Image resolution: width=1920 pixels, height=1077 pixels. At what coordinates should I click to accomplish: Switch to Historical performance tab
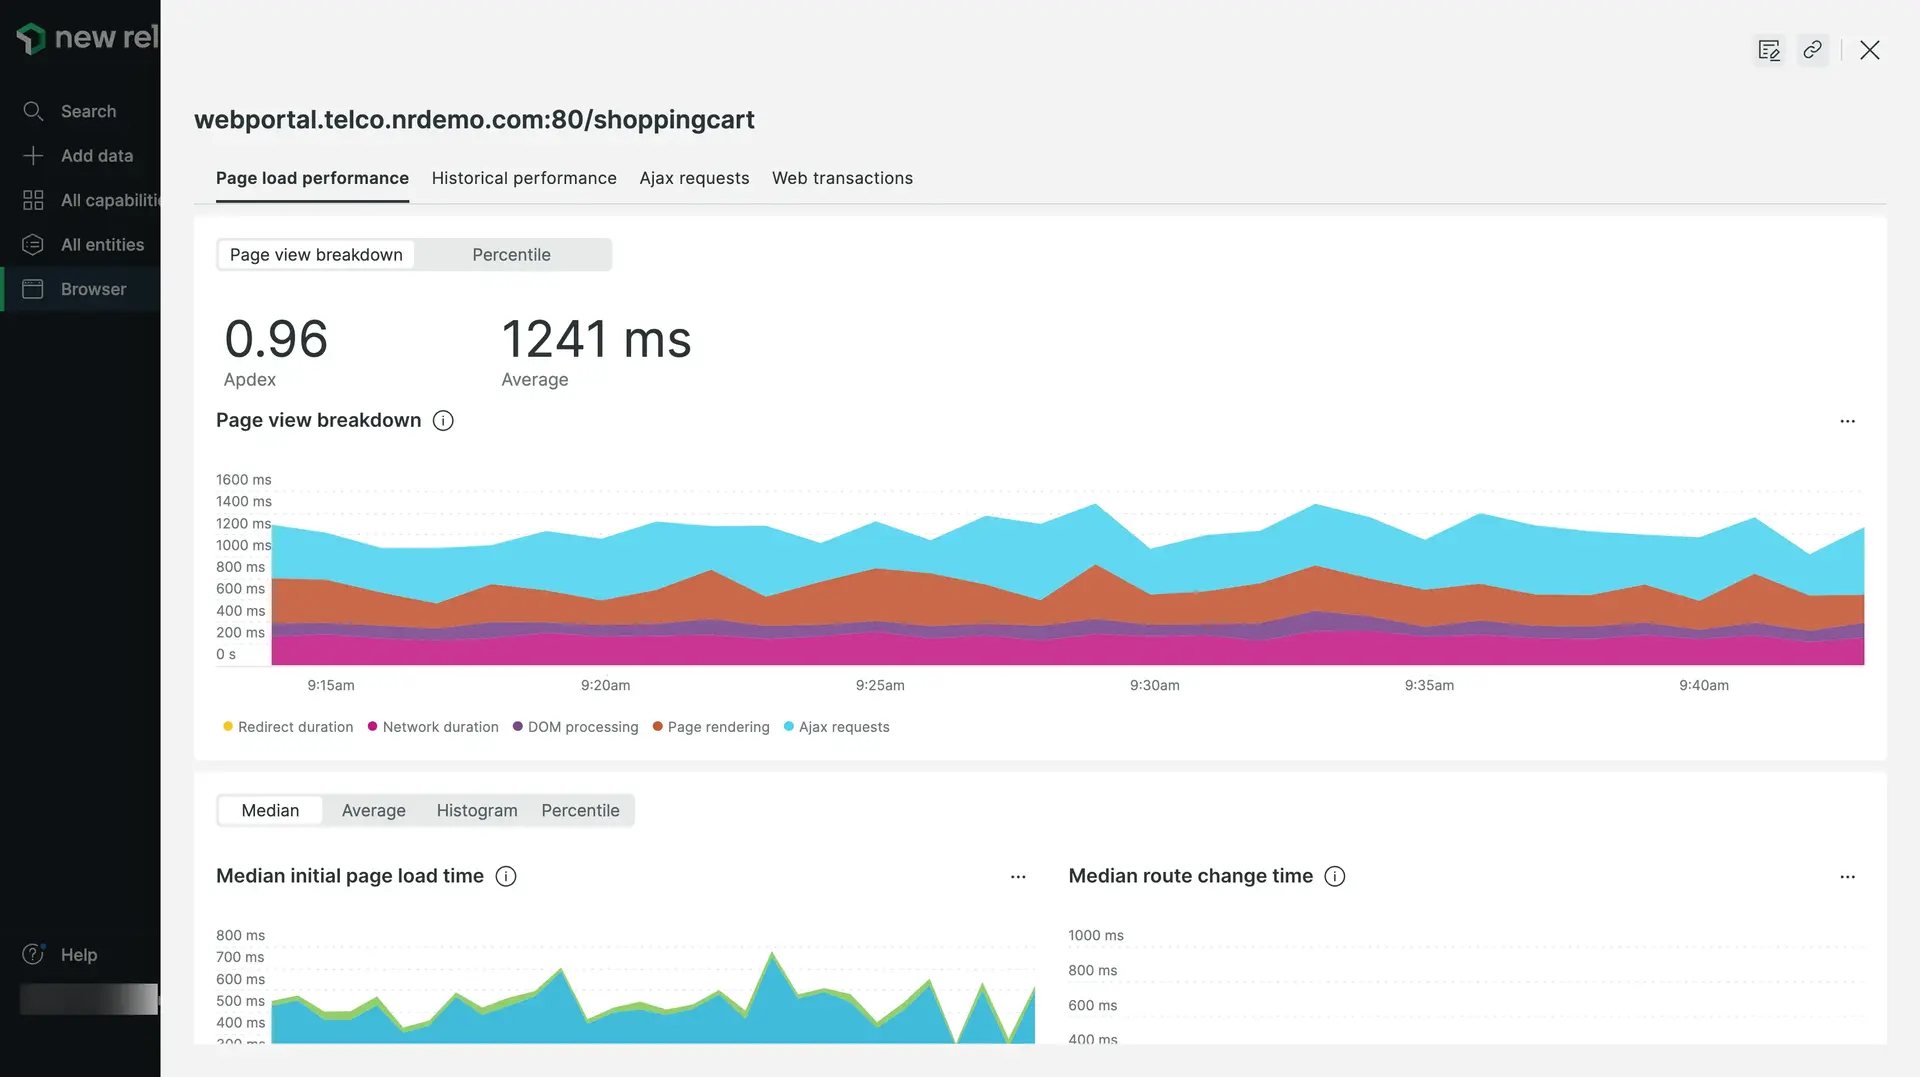coord(524,178)
